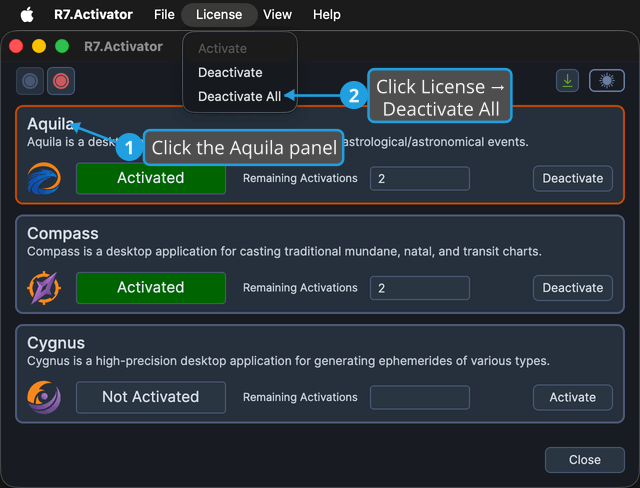Click Remaining Activations label in Compass panel
Viewport: 640px width, 488px height.
point(300,288)
